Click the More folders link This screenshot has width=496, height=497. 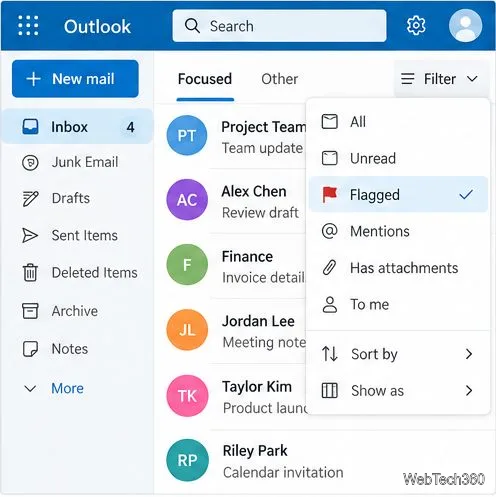[x=68, y=388]
